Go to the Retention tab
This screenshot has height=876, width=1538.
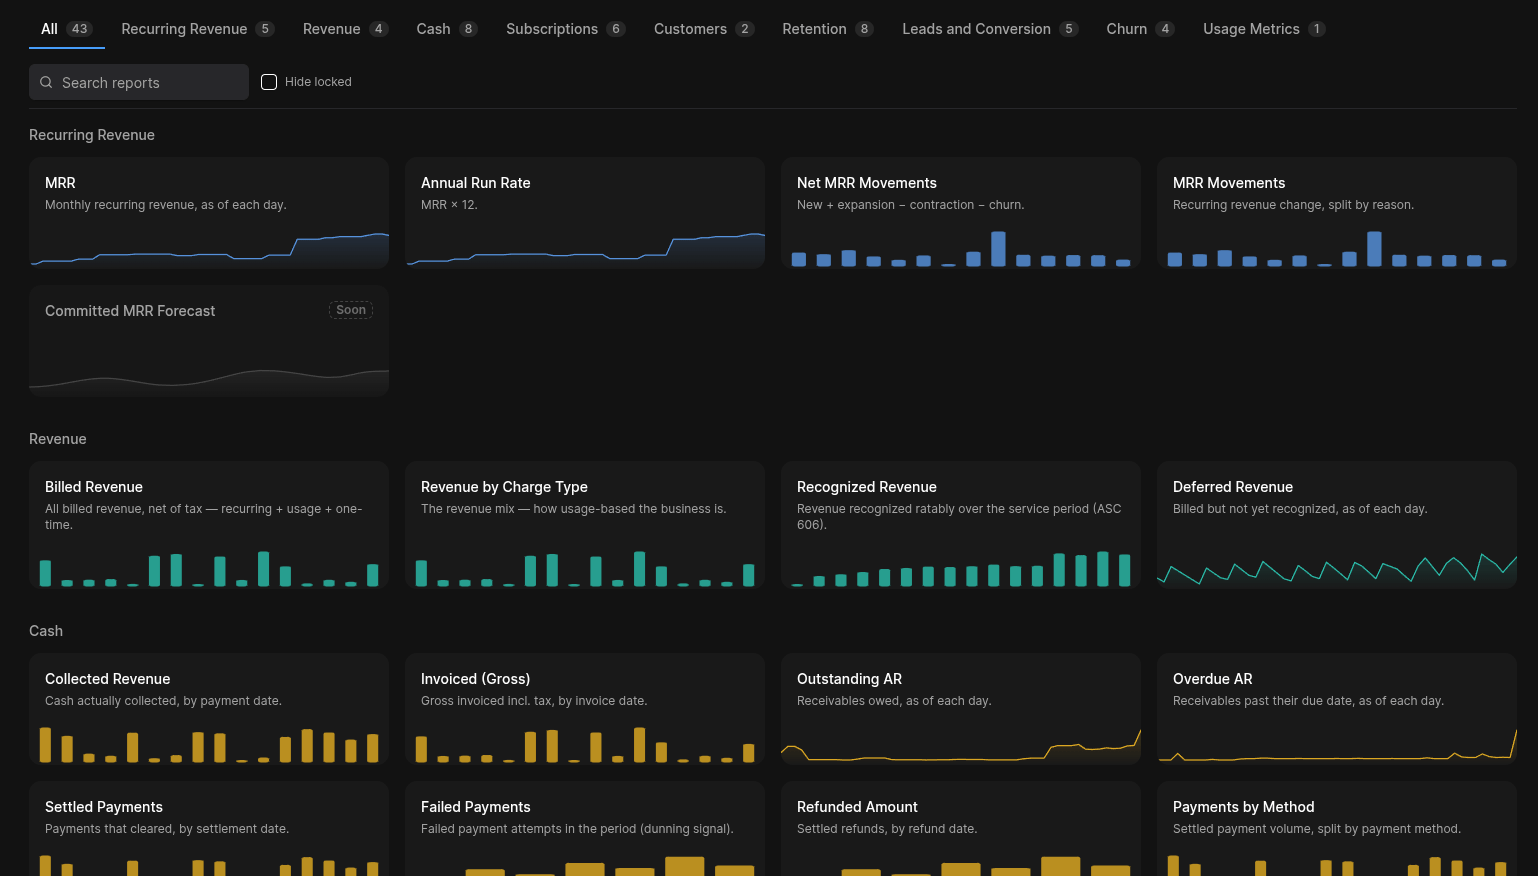point(828,29)
